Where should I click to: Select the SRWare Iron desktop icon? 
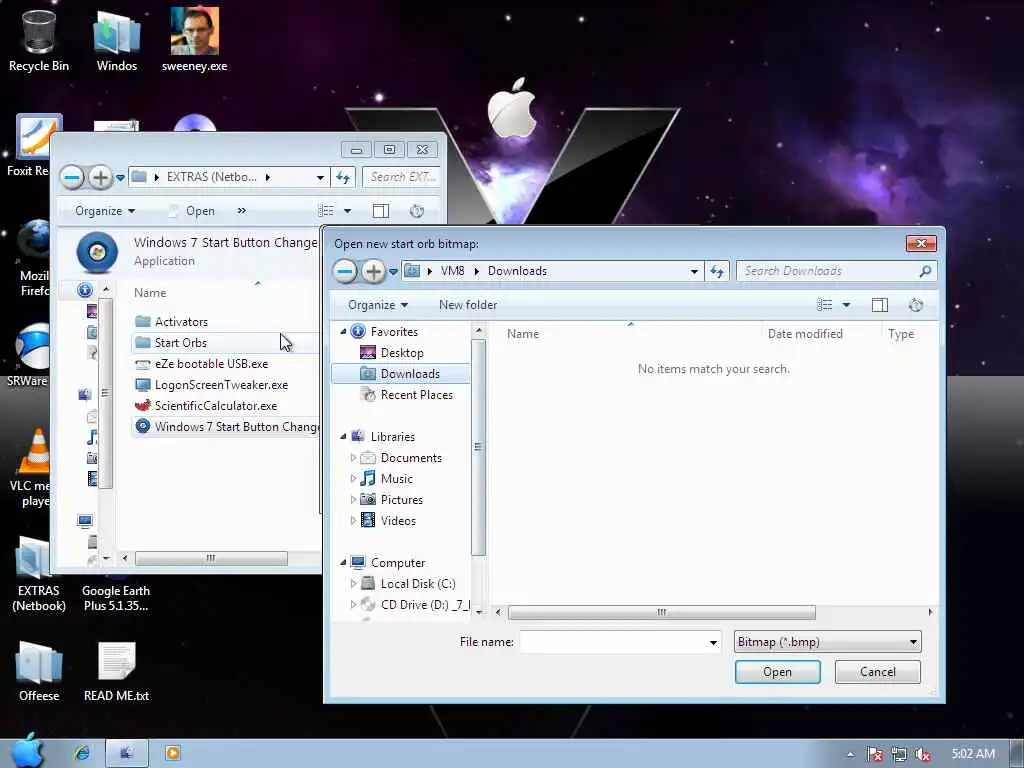[29, 355]
